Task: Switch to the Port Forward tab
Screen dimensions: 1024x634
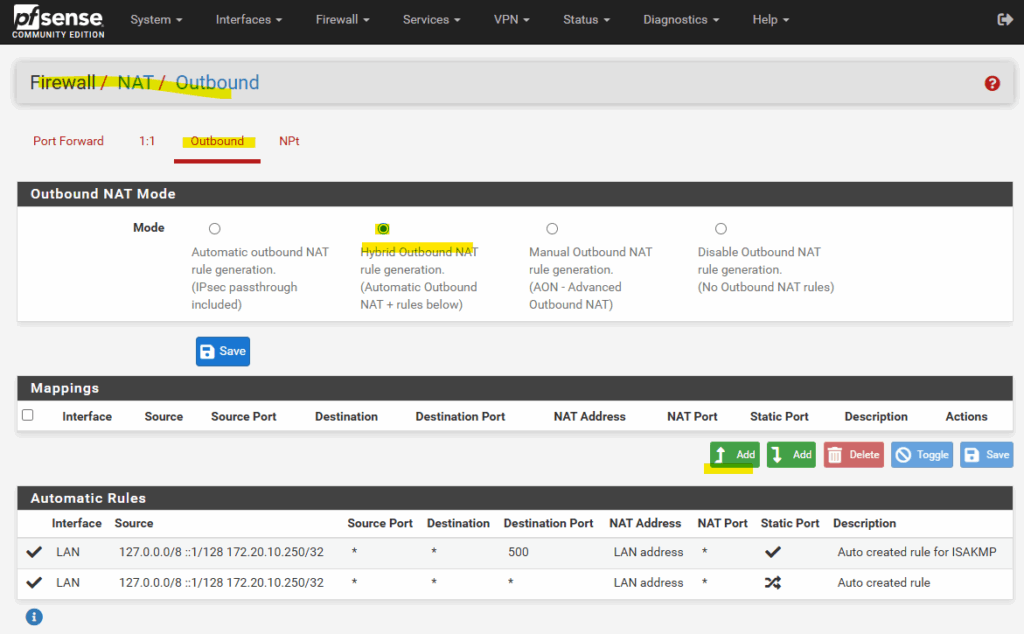Action: click(x=68, y=141)
